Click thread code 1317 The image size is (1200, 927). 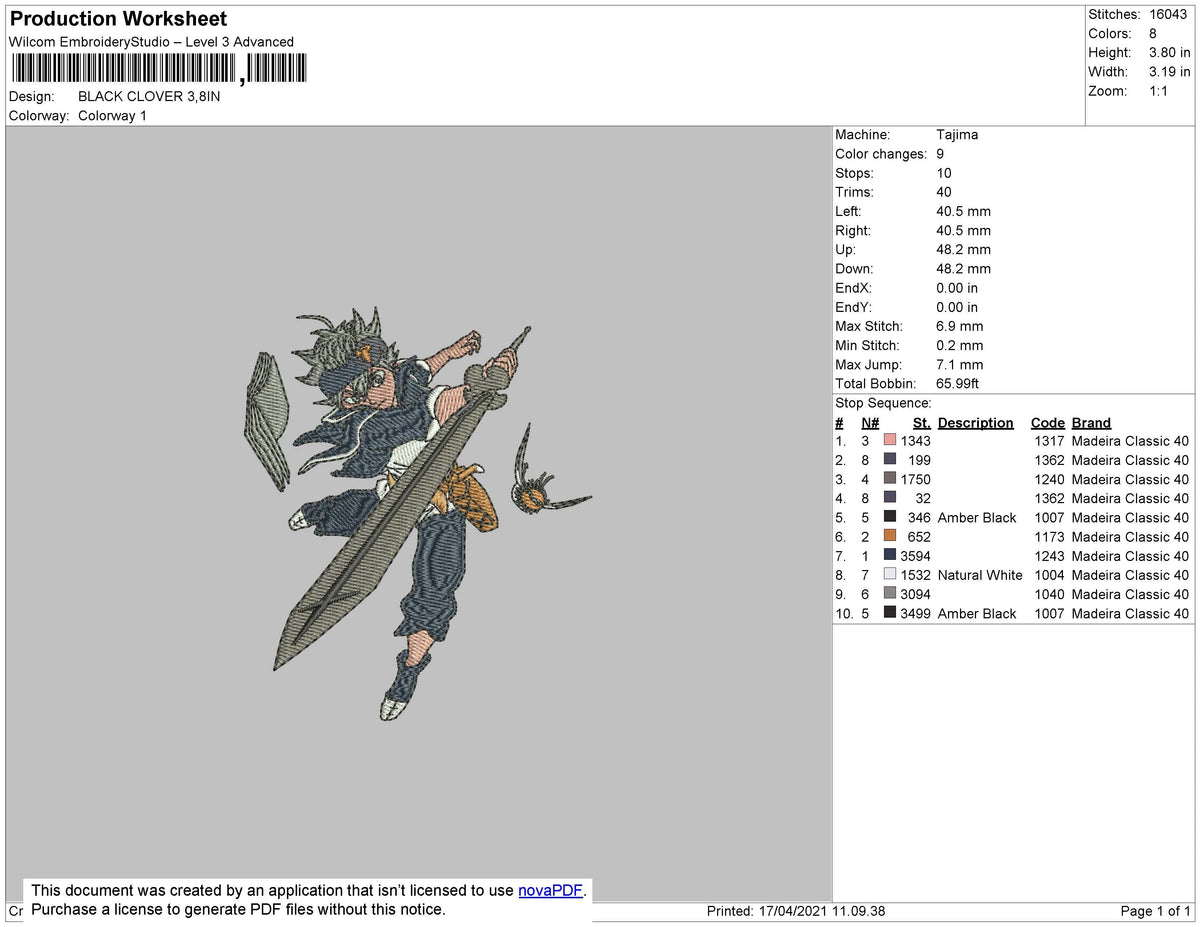tap(1048, 441)
